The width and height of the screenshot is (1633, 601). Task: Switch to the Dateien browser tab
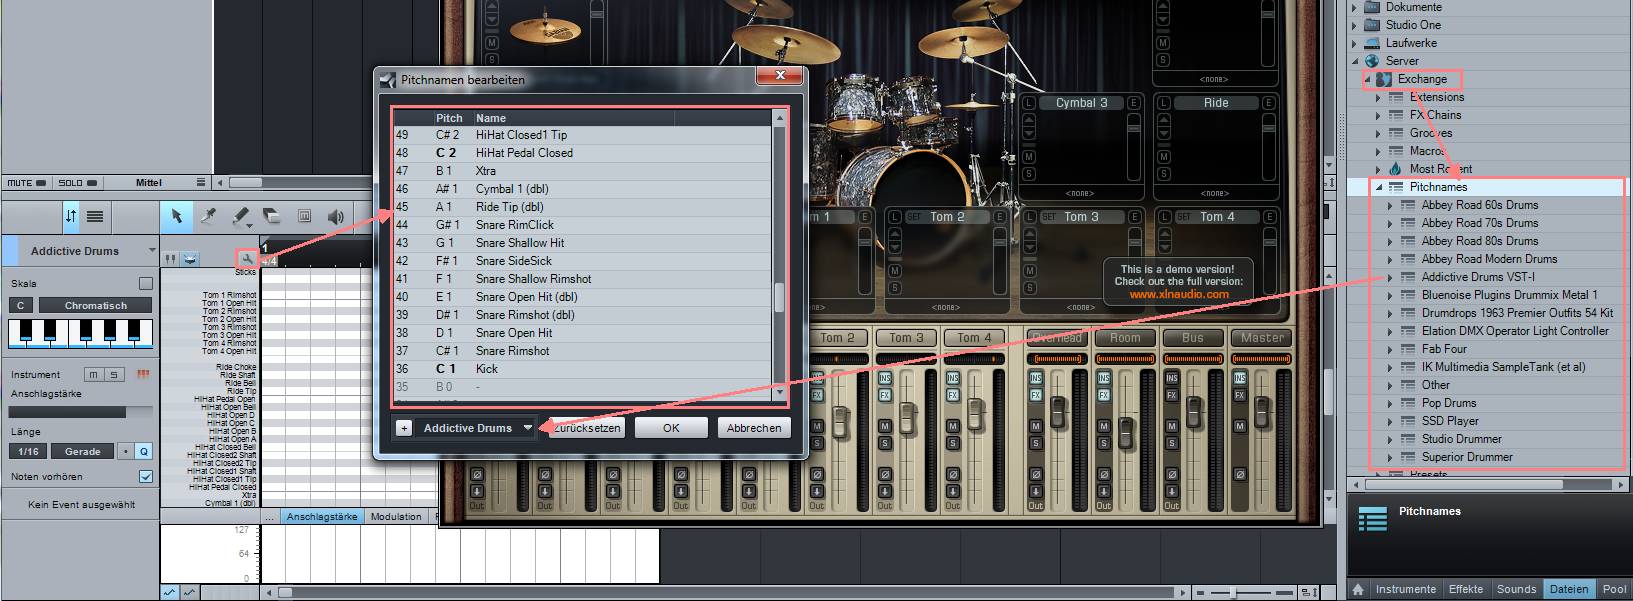1569,589
